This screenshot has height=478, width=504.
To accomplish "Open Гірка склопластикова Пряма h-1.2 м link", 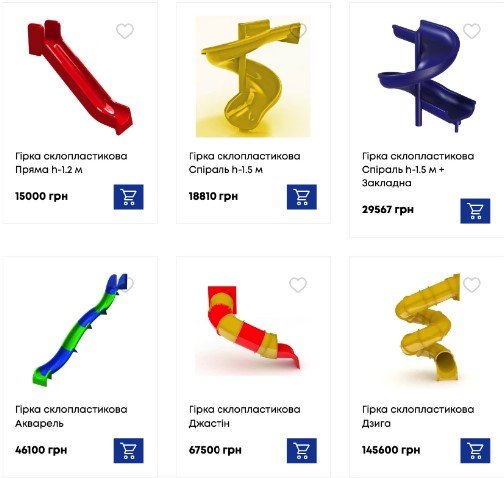I will pyautogui.click(x=71, y=163).
